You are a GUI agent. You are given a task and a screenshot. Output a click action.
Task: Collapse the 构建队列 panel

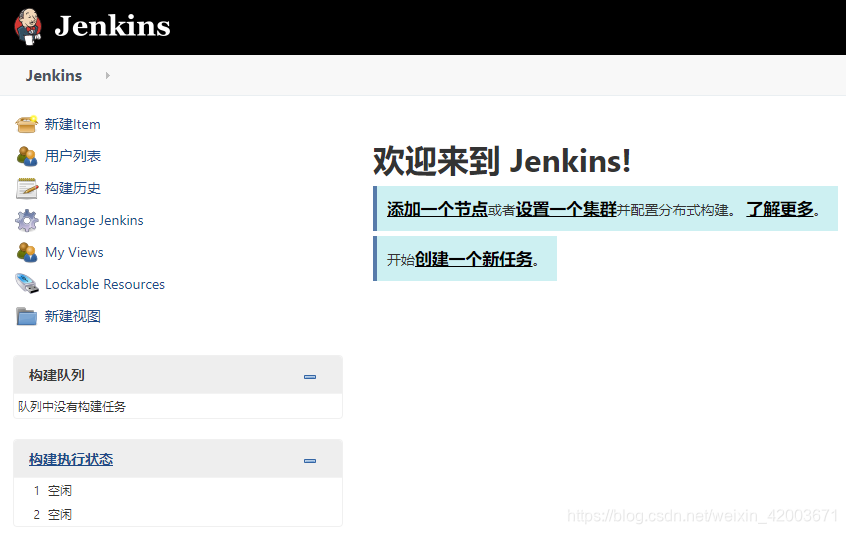click(x=310, y=376)
